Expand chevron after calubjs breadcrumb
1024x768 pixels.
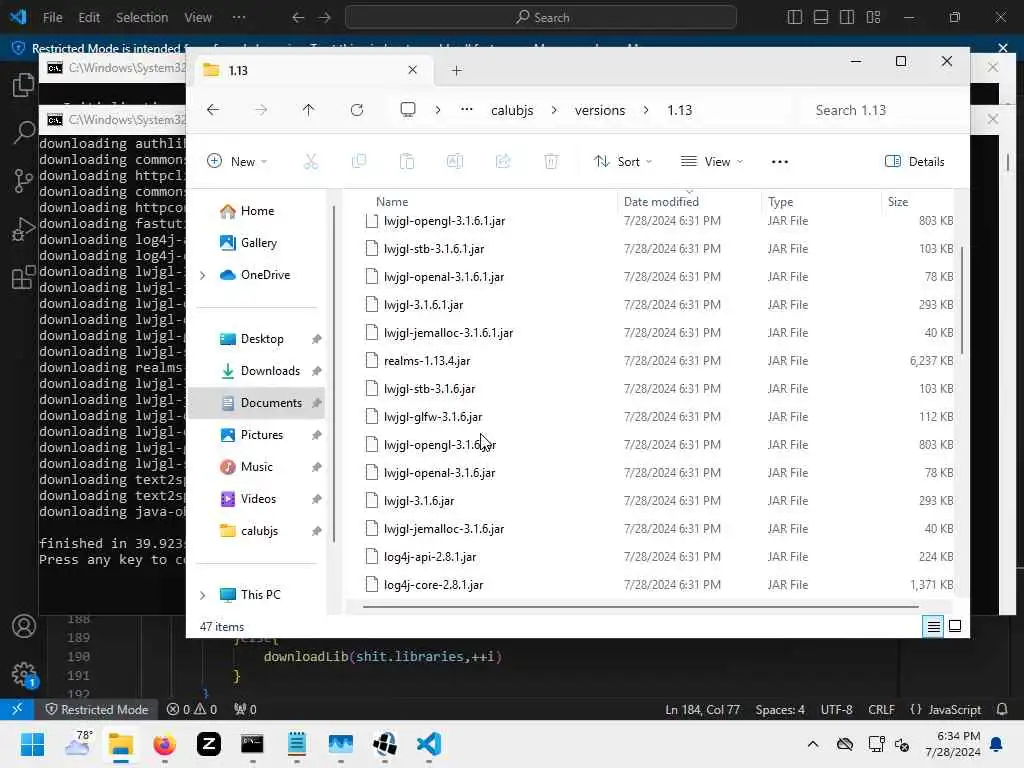pos(554,110)
